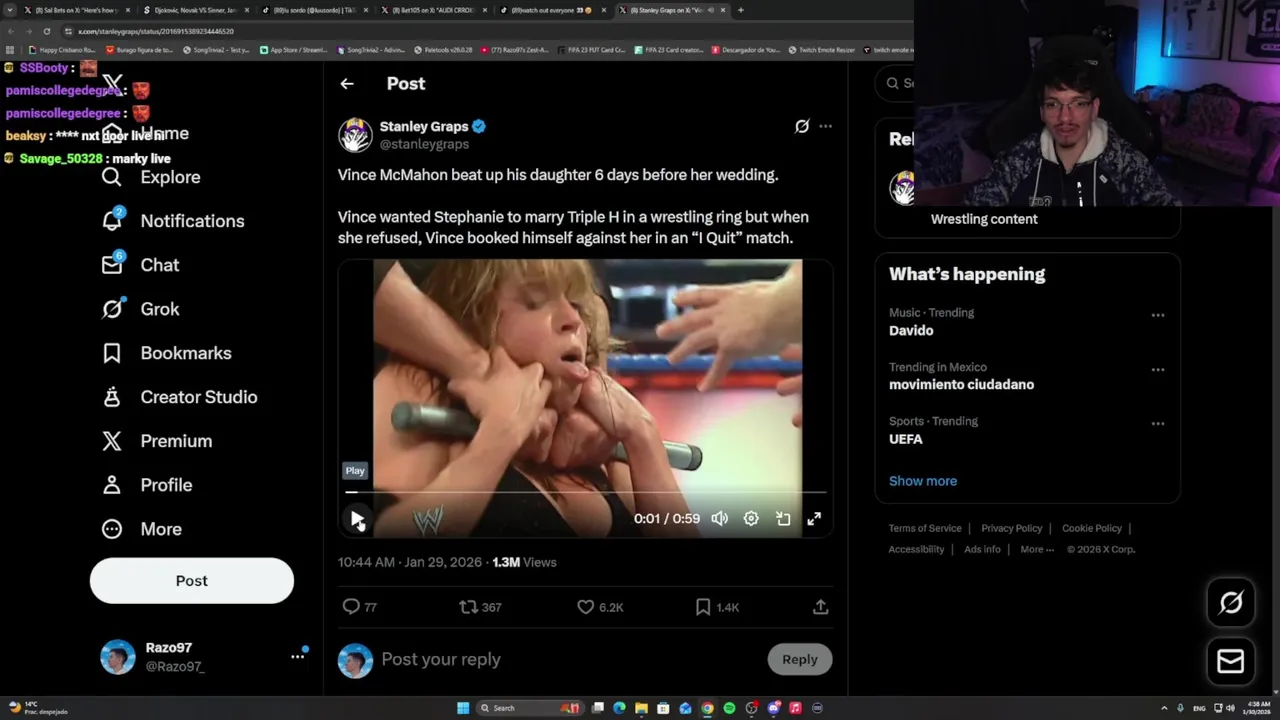Open Notifications in the sidebar
This screenshot has width=1280, height=720.
pyautogui.click(x=173, y=221)
